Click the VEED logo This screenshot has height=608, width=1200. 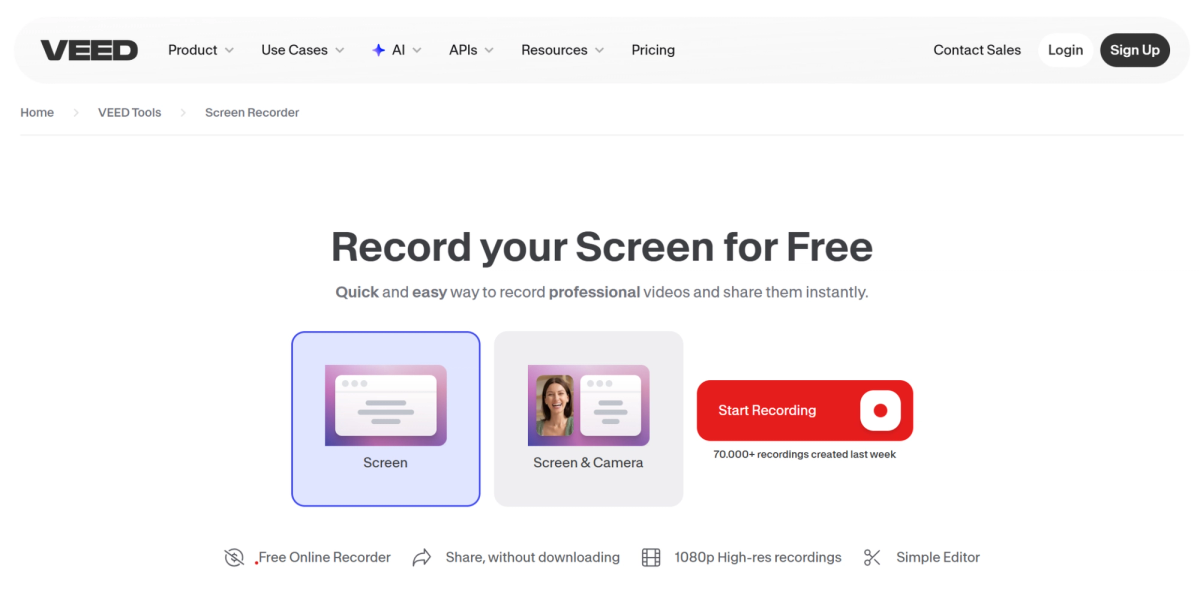pos(89,50)
